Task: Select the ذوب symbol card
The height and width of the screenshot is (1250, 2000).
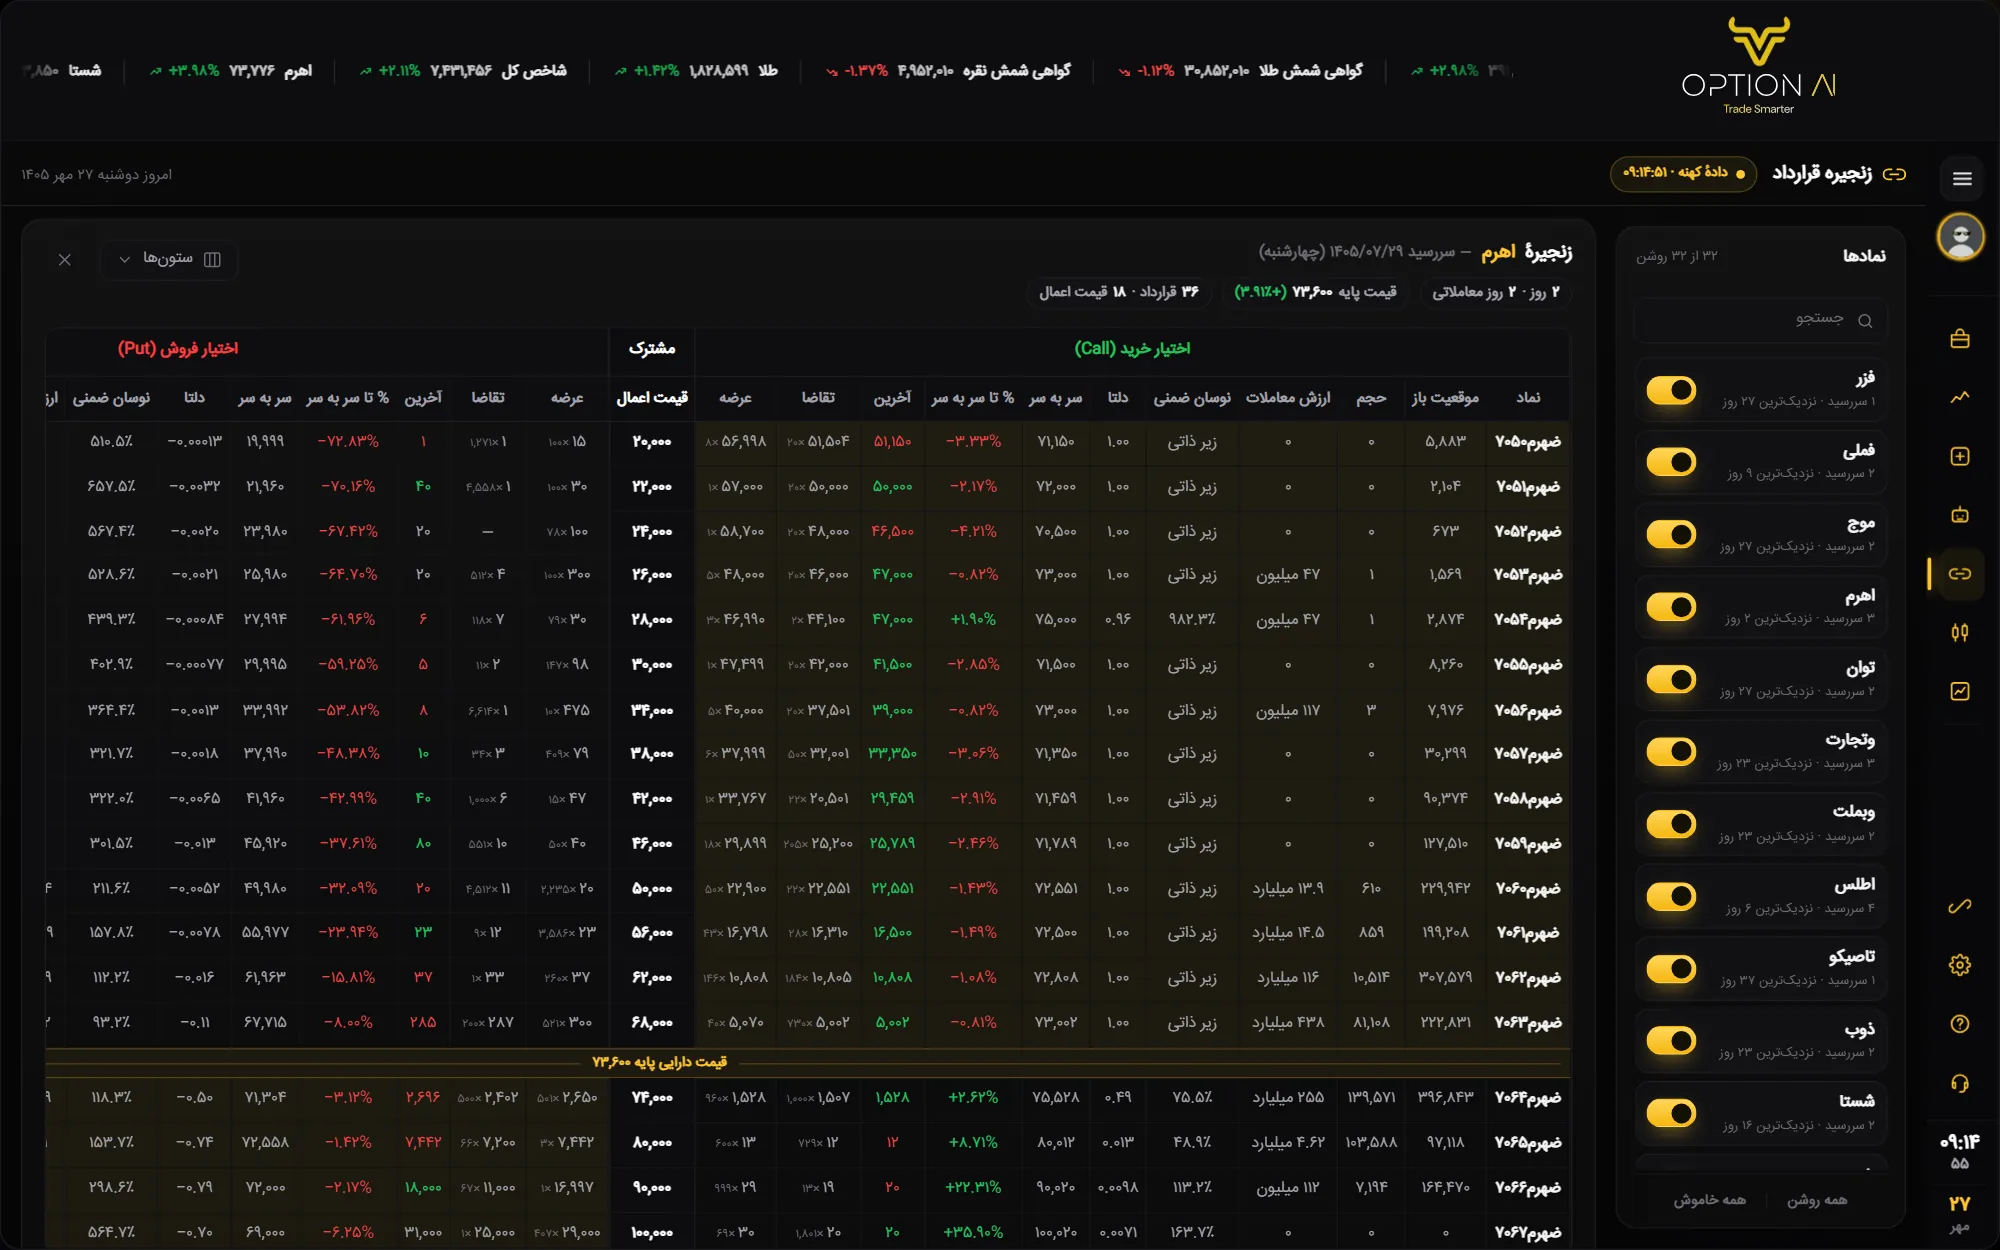Action: pos(1761,1040)
